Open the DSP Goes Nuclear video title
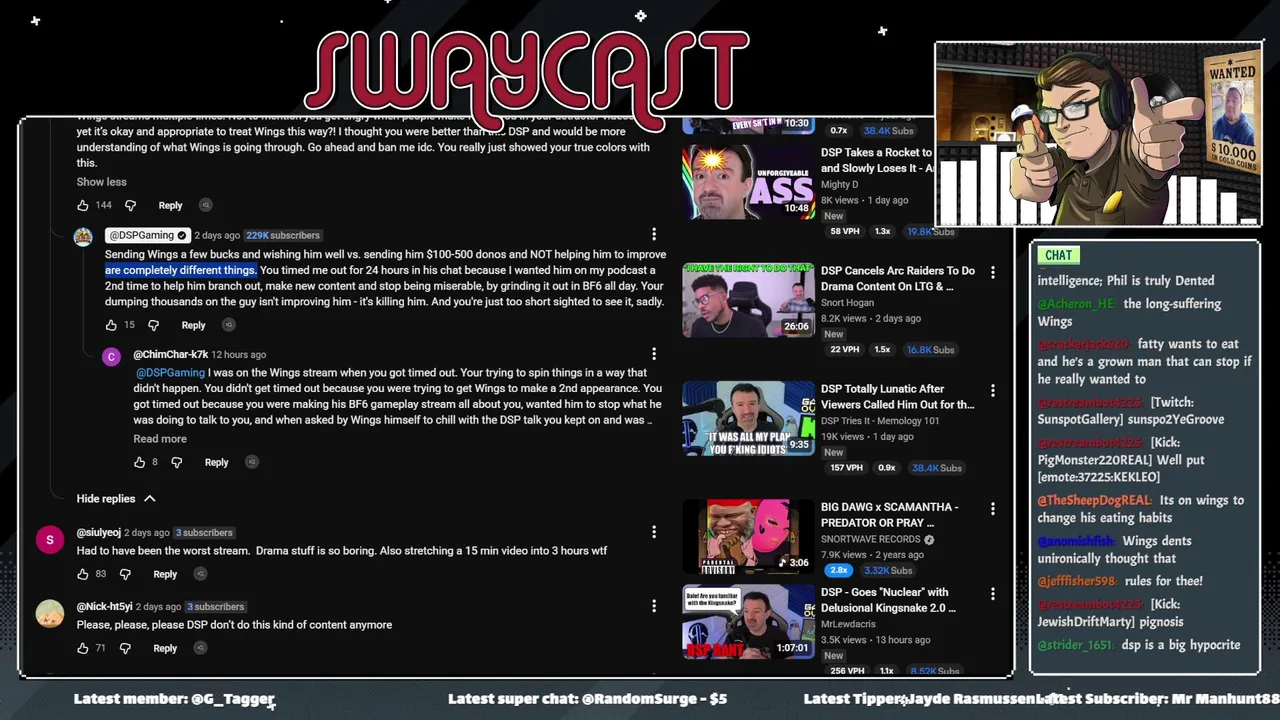 tap(888, 600)
